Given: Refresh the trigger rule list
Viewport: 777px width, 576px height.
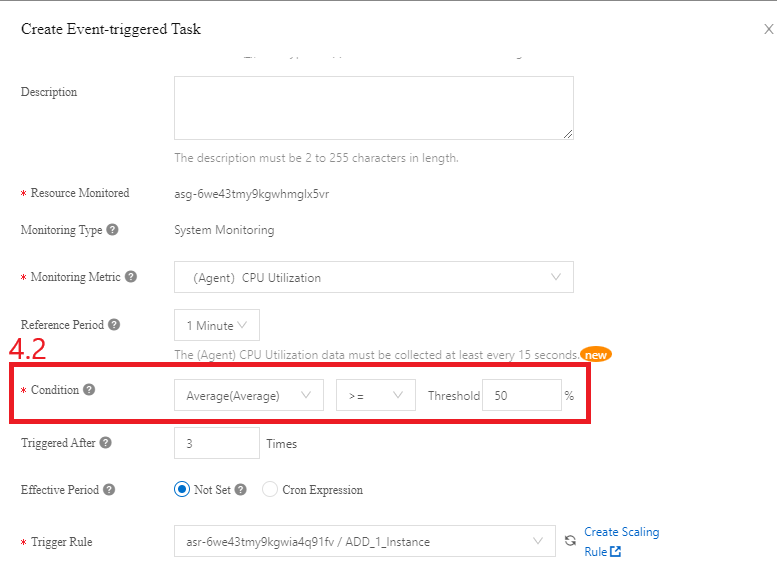Looking at the screenshot, I should (x=570, y=541).
